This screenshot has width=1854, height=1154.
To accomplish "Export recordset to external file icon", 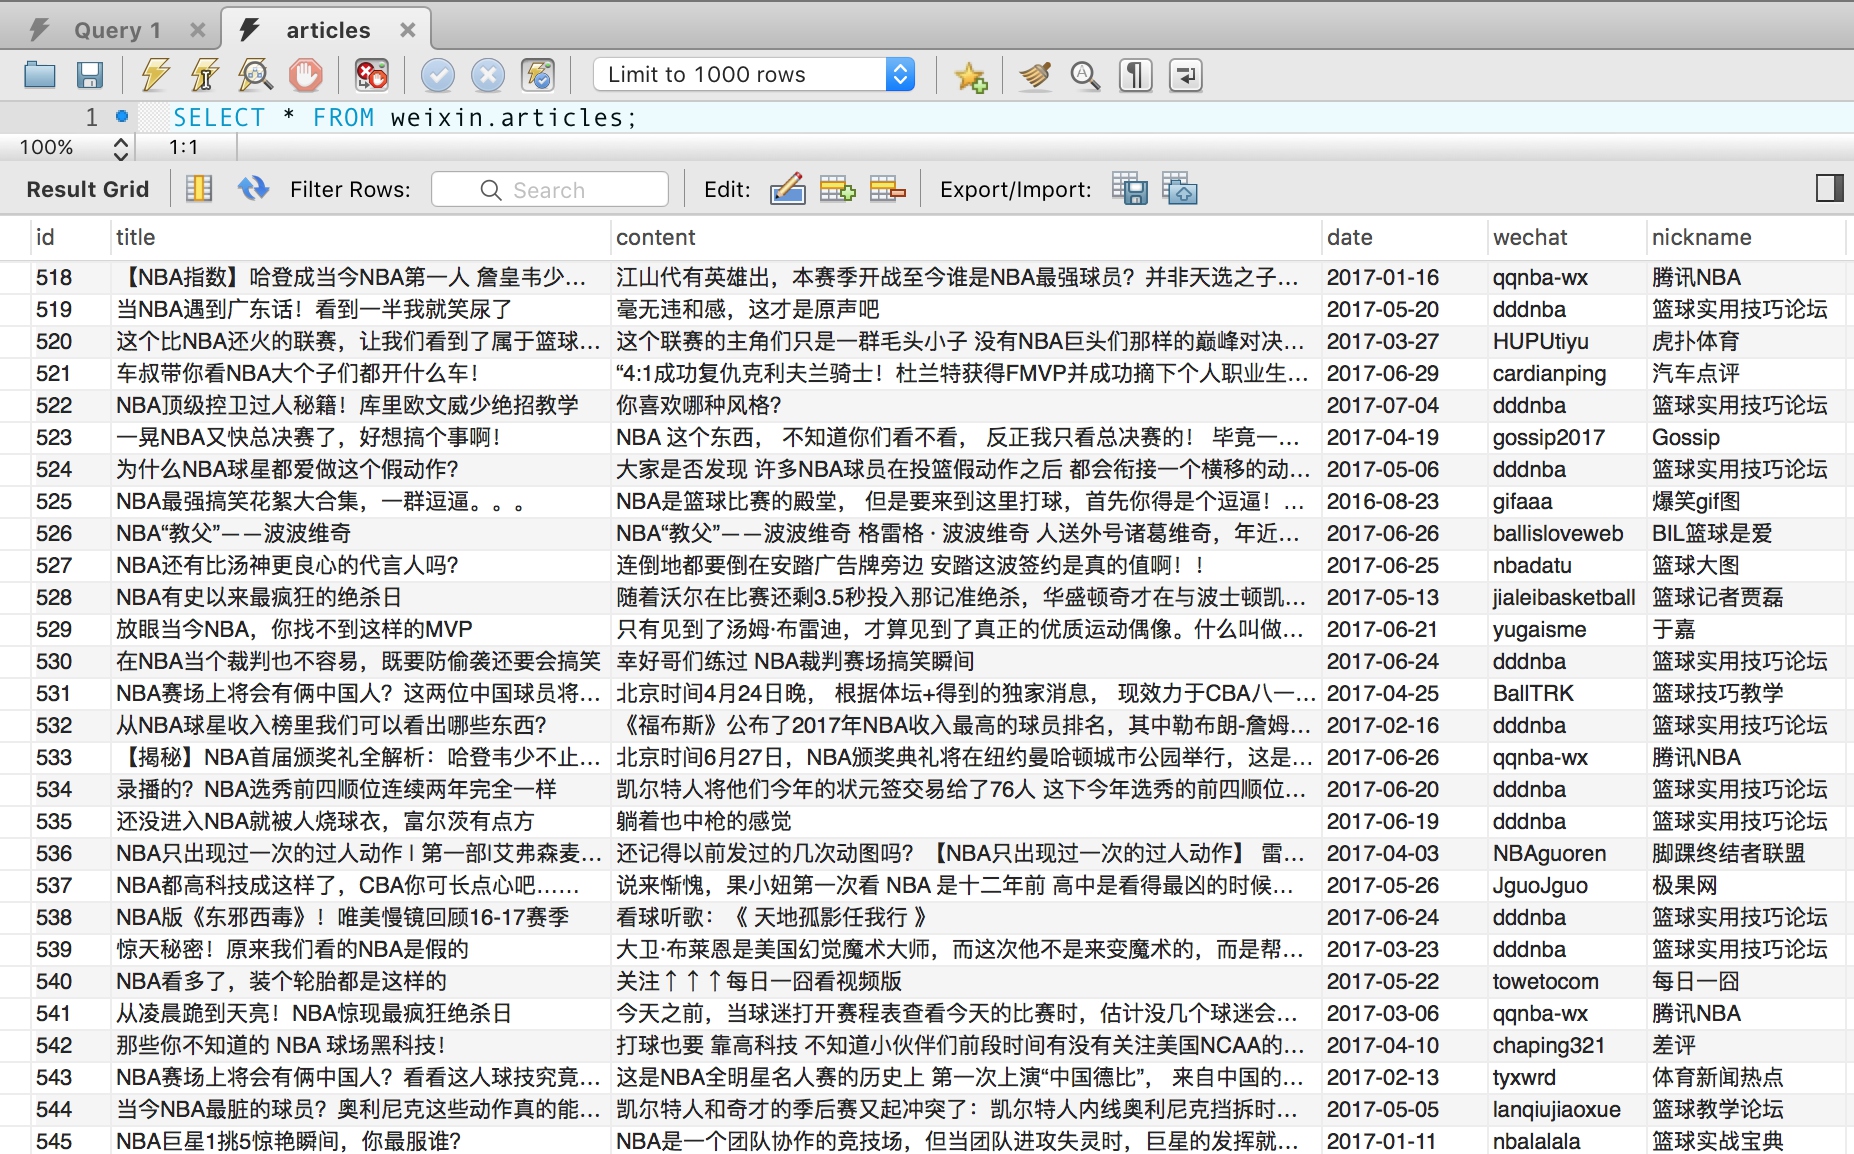I will pyautogui.click(x=1130, y=189).
